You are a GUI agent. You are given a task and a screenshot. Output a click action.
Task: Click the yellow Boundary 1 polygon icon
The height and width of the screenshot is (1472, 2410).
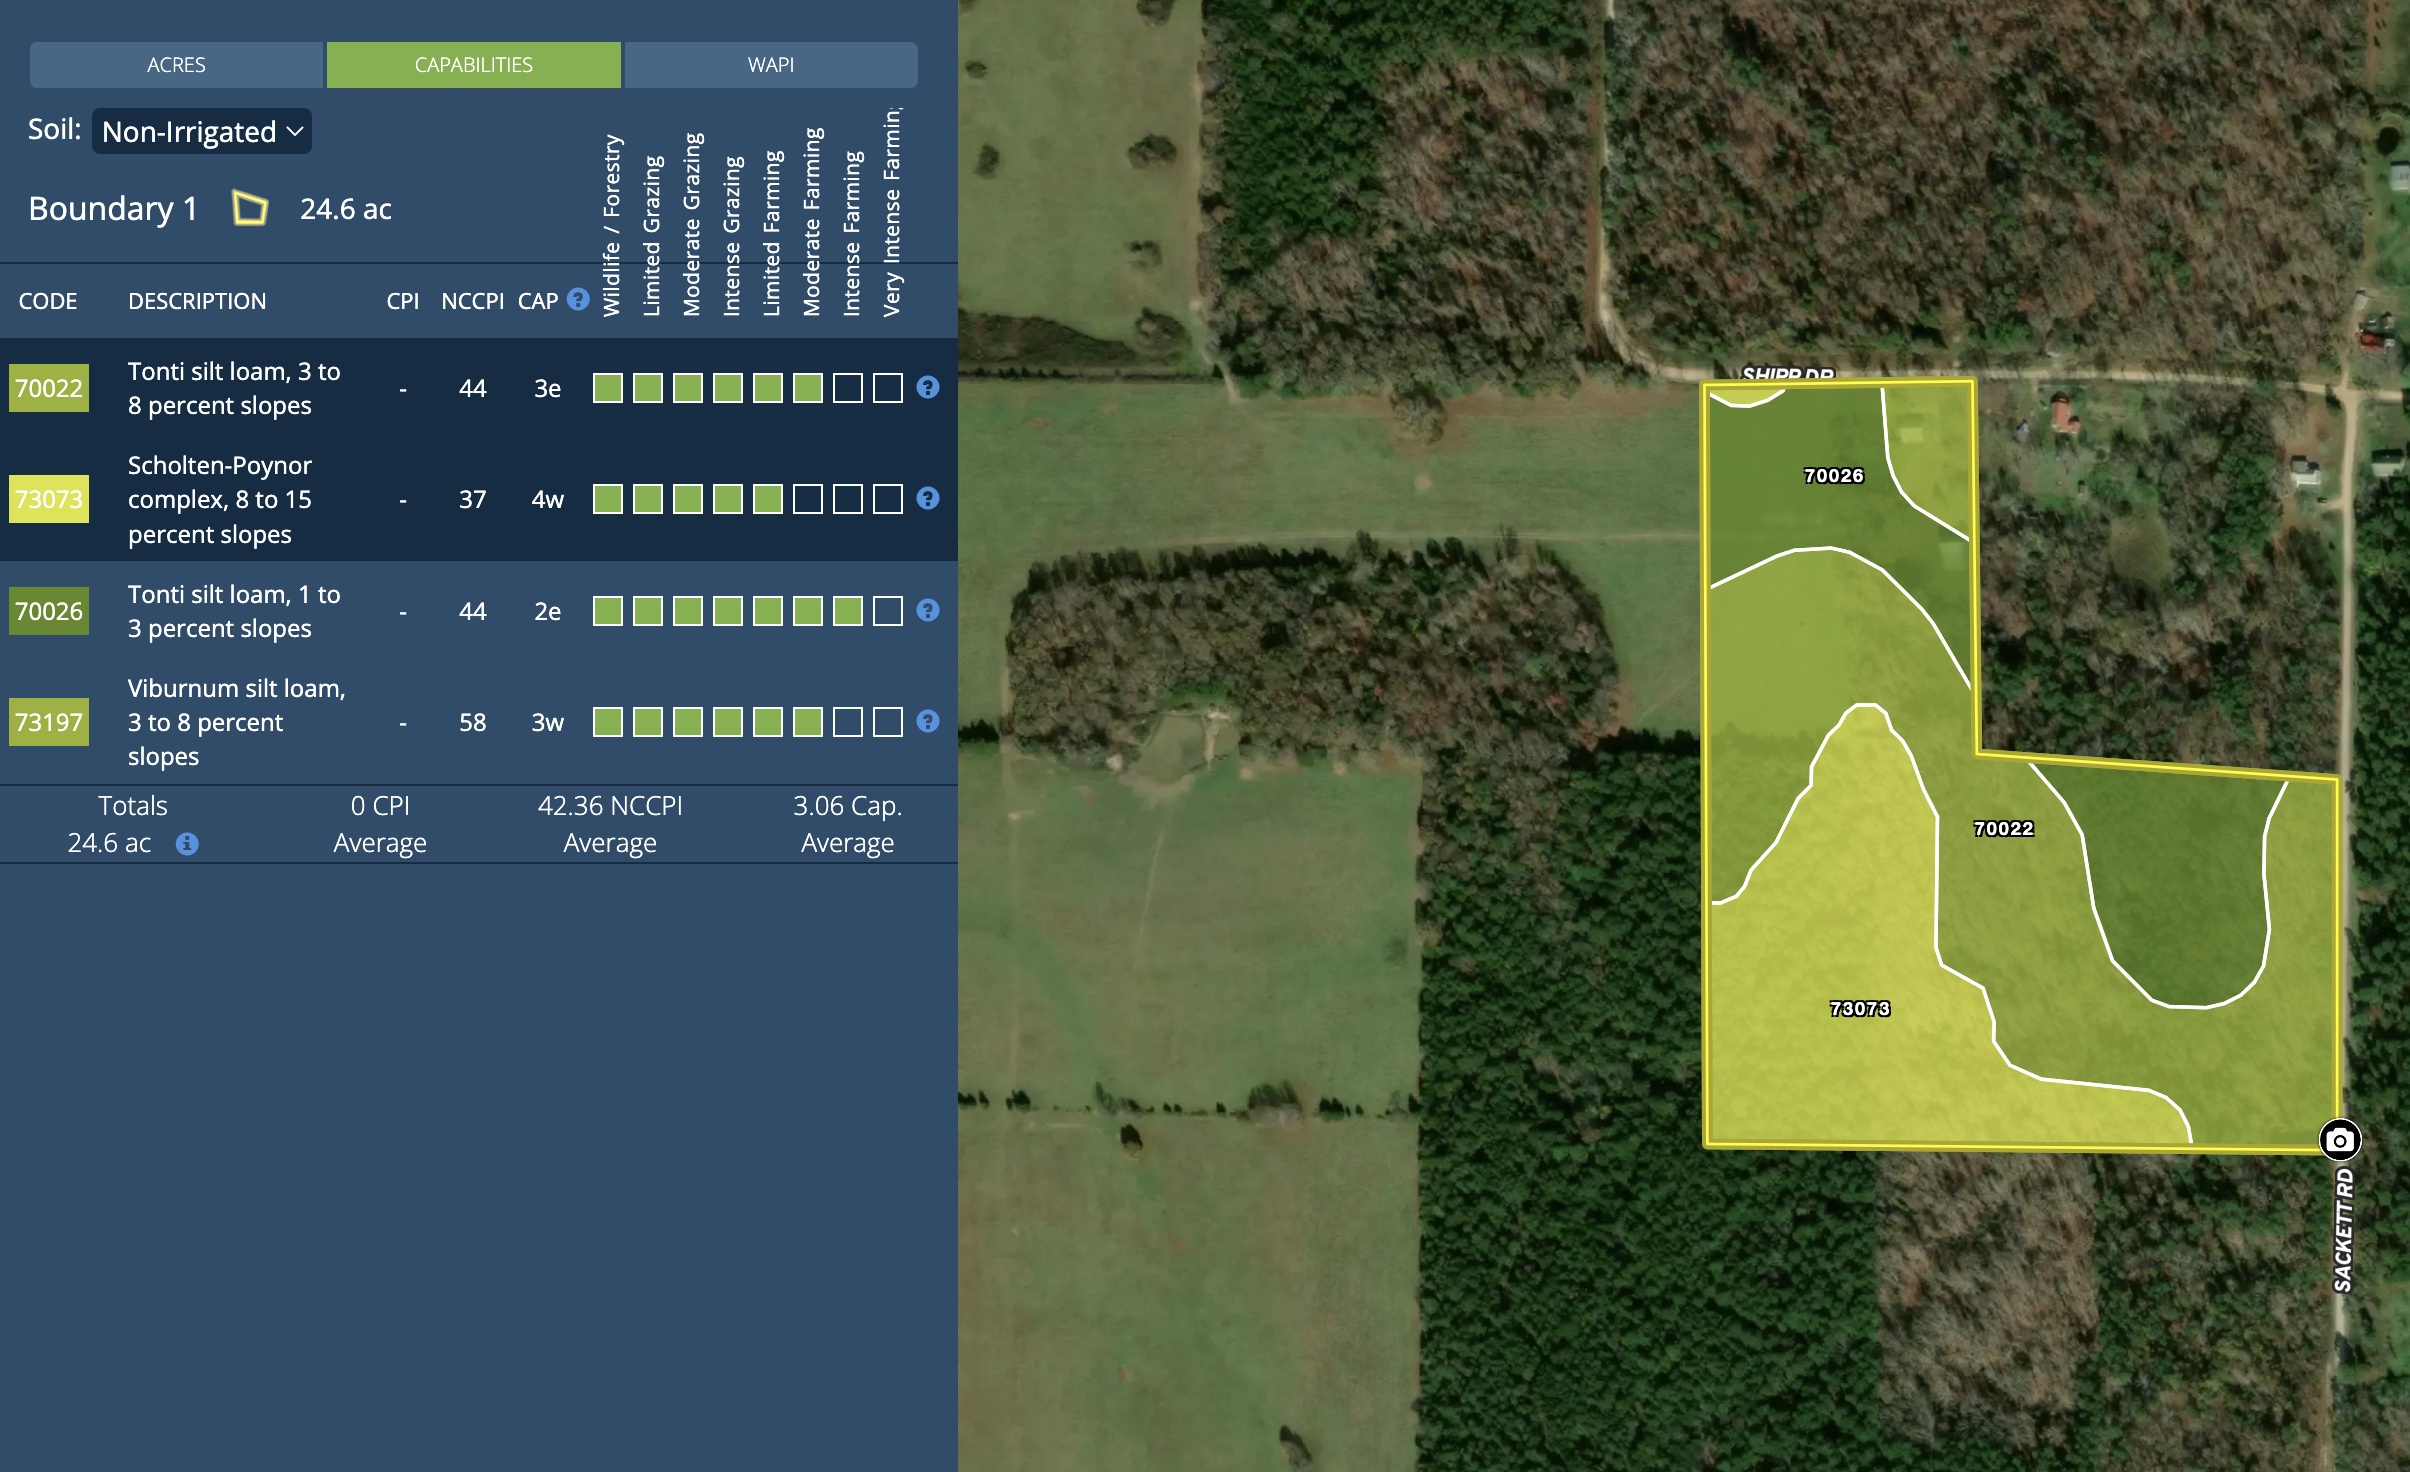point(250,208)
